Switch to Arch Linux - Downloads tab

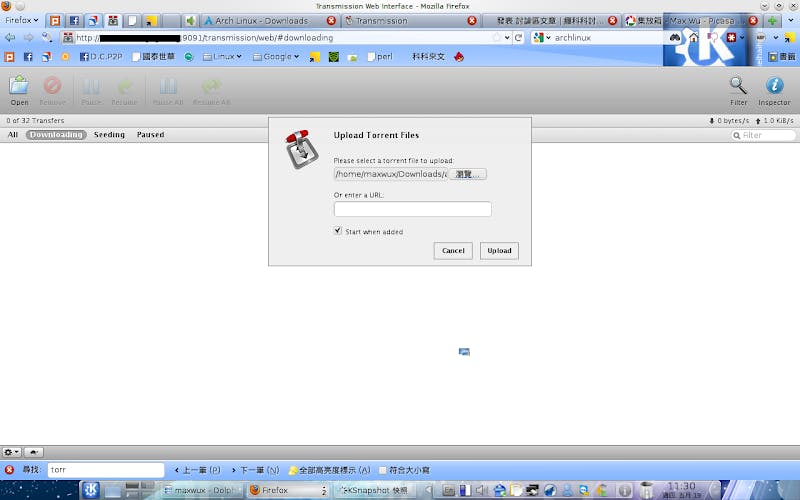point(270,20)
